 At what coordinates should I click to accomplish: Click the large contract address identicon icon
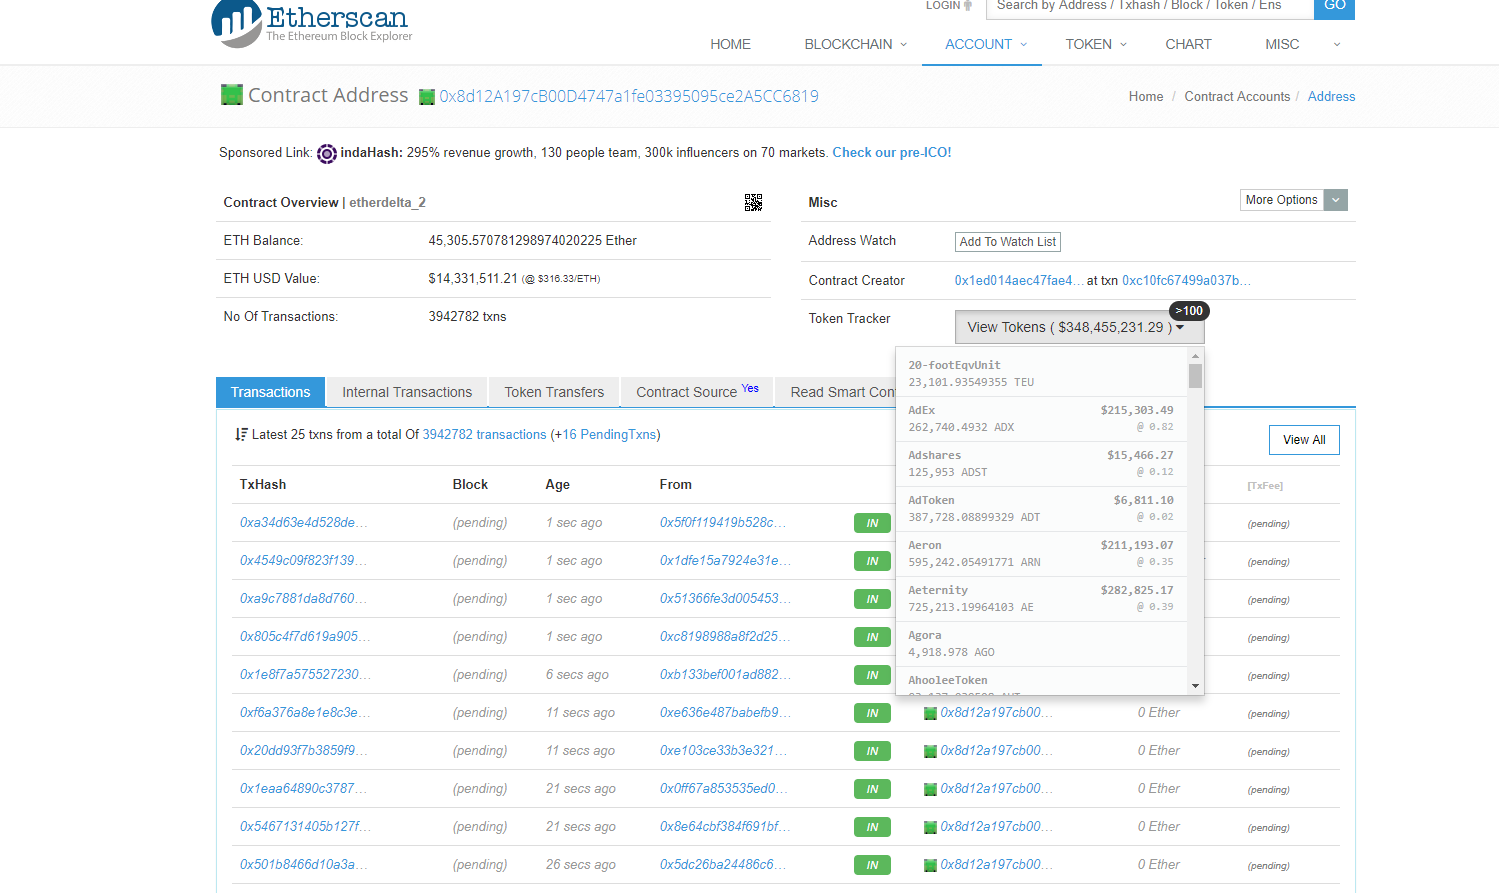[x=232, y=95]
